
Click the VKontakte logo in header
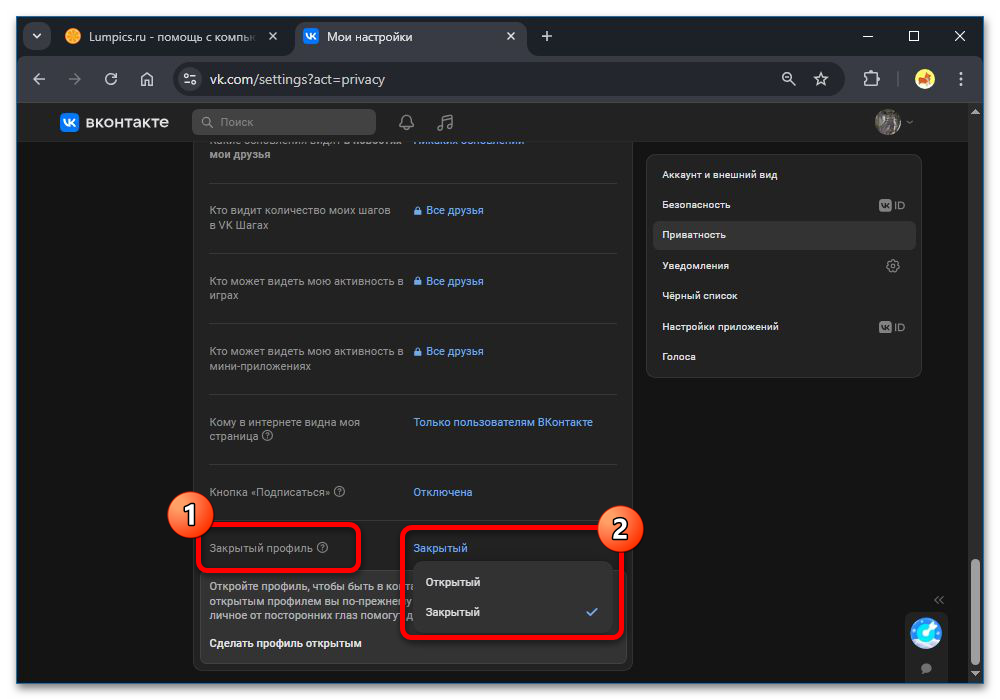click(114, 122)
